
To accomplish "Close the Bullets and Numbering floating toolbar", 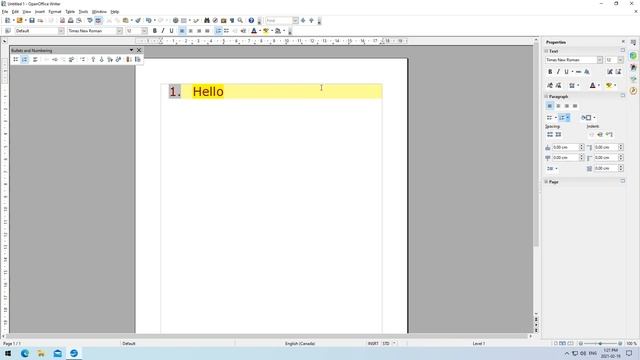I will click(x=139, y=50).
